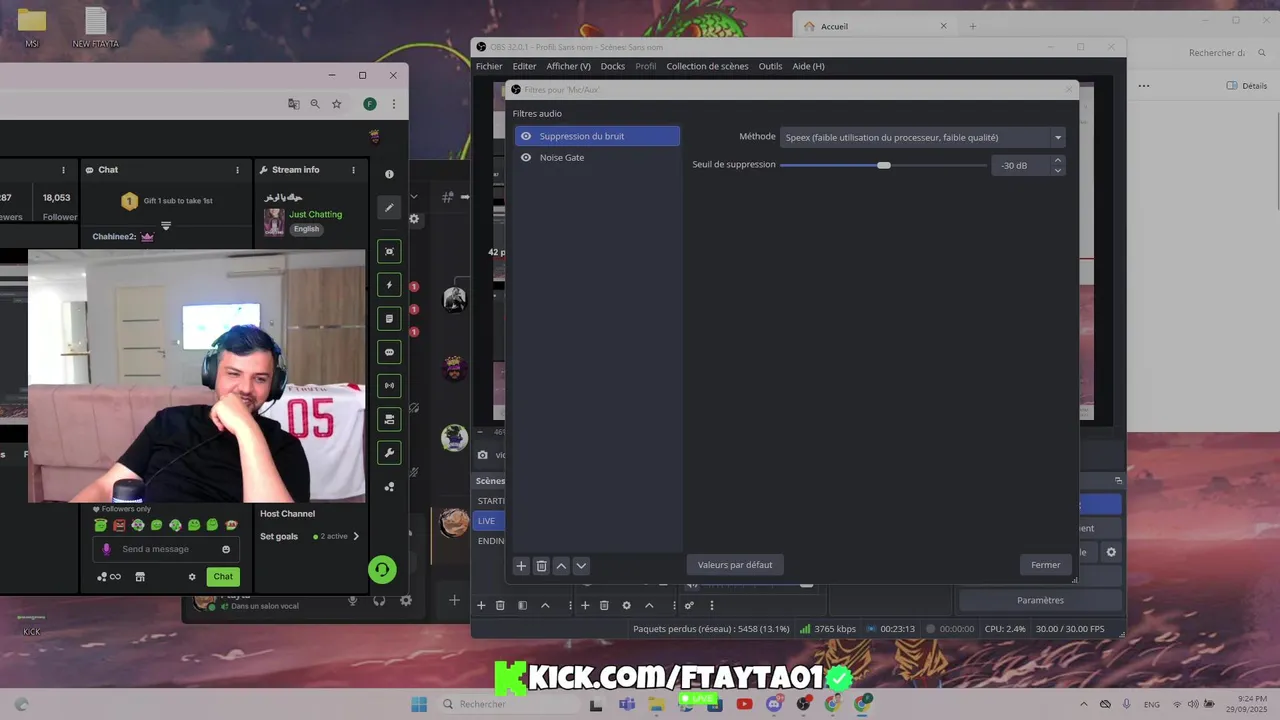This screenshot has height=720, width=1280.
Task: Select the LIVE scene in OBS
Action: (x=490, y=521)
